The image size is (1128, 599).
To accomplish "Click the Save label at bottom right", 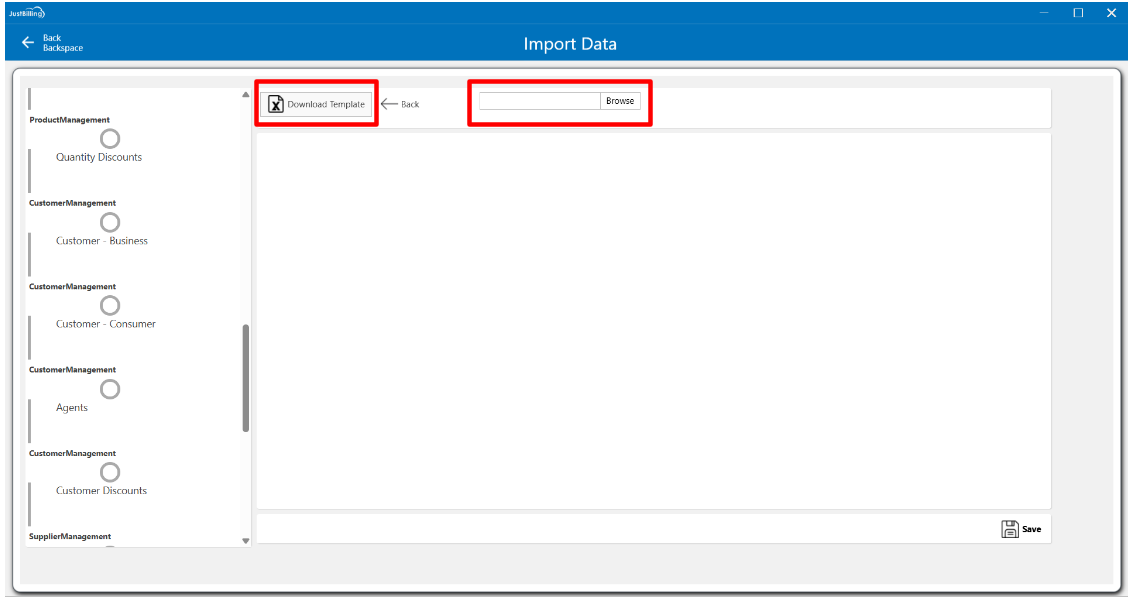I will 1031,529.
